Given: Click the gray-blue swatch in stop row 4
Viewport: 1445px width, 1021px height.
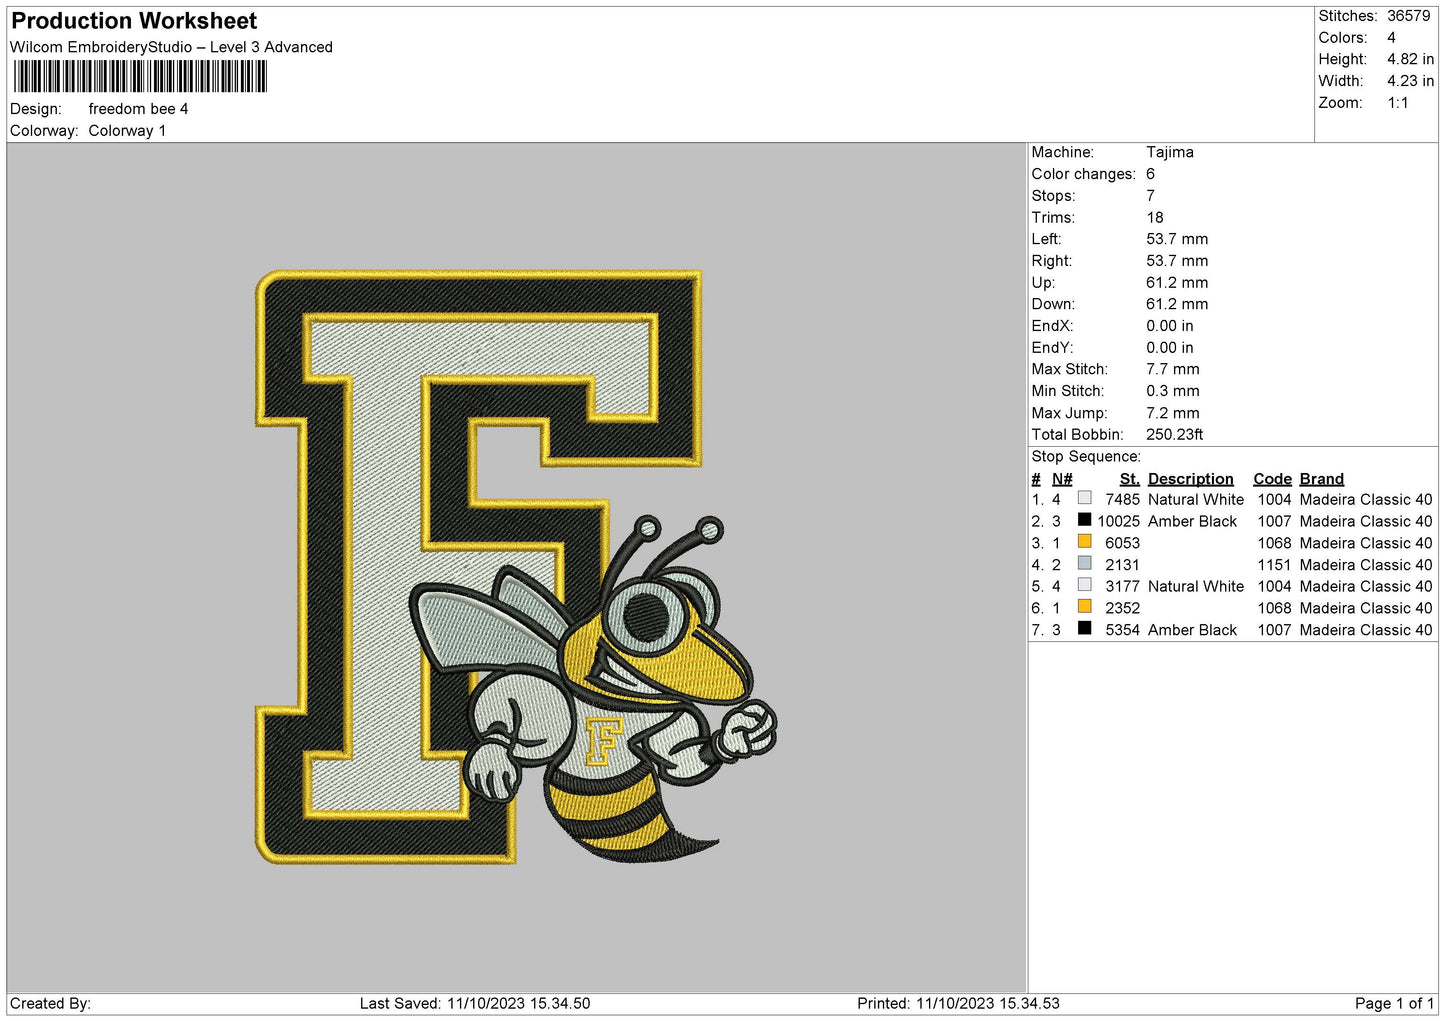Looking at the screenshot, I should [x=1084, y=563].
